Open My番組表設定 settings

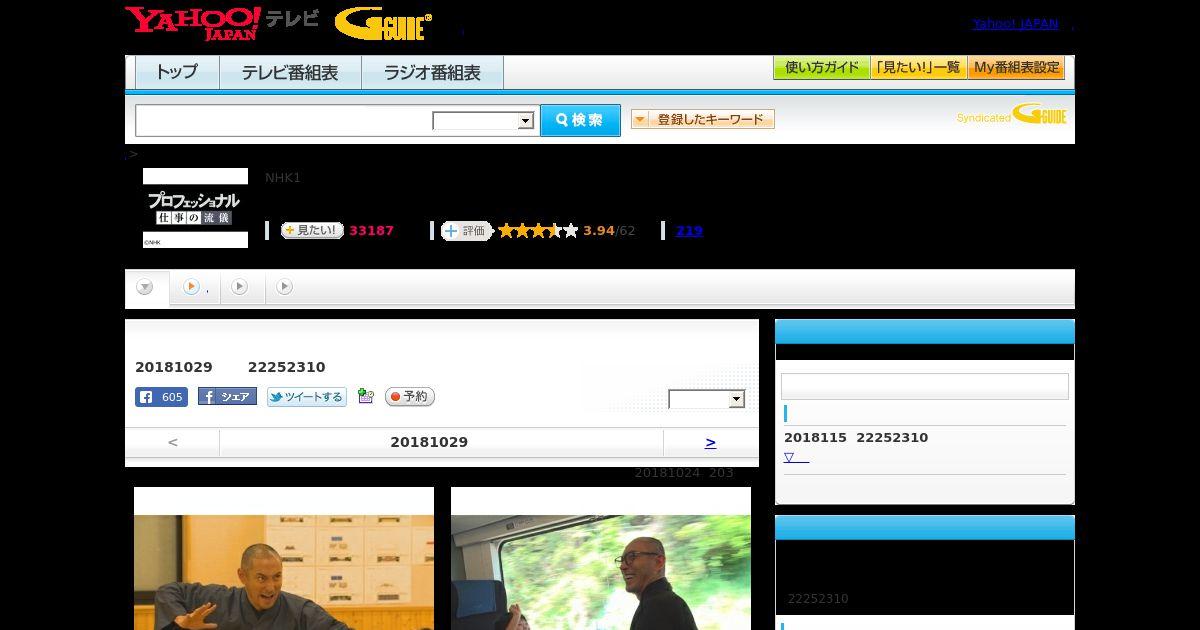coord(1016,68)
